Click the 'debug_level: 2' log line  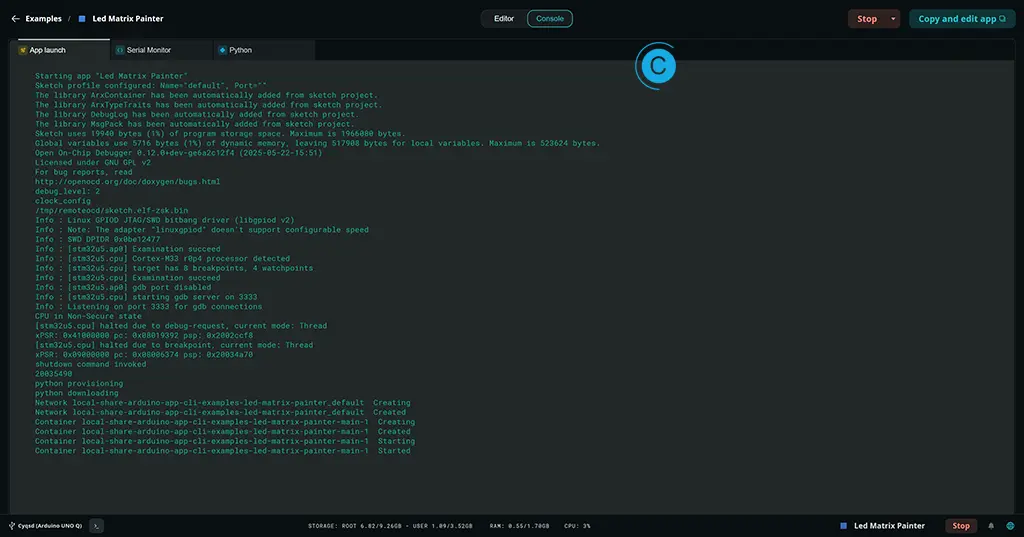pos(67,191)
